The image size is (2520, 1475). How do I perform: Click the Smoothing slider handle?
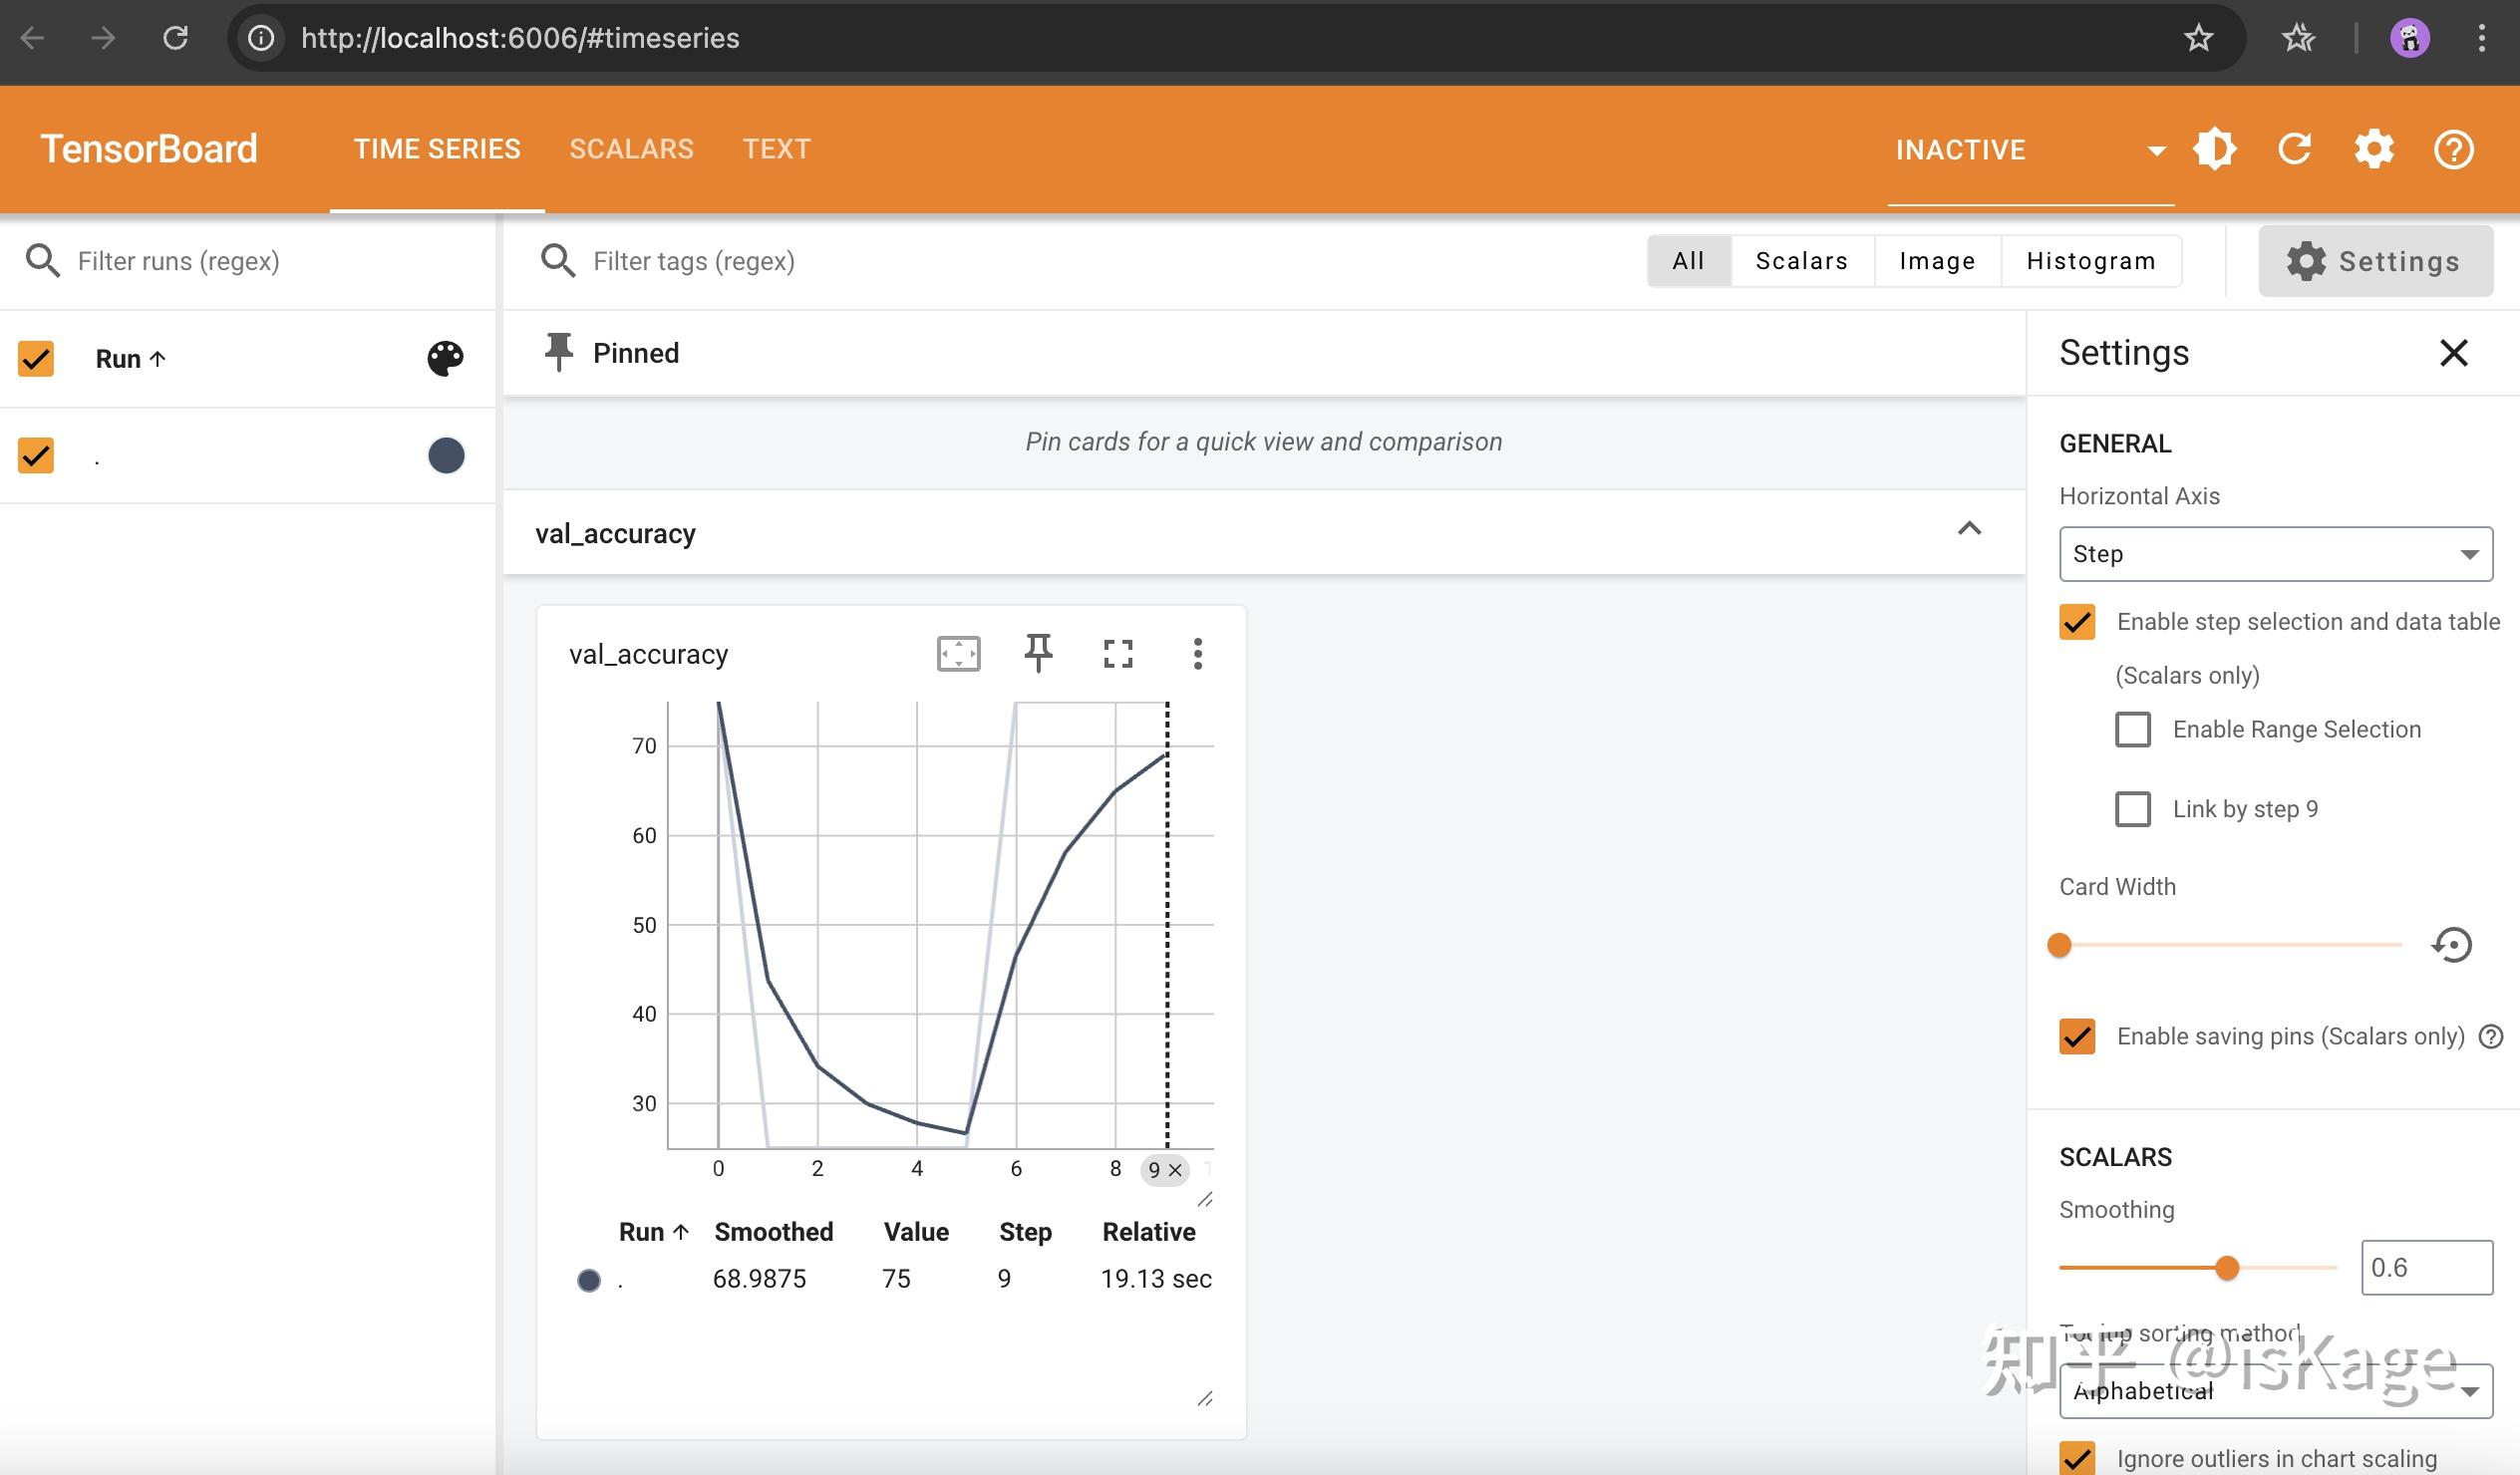2226,1267
